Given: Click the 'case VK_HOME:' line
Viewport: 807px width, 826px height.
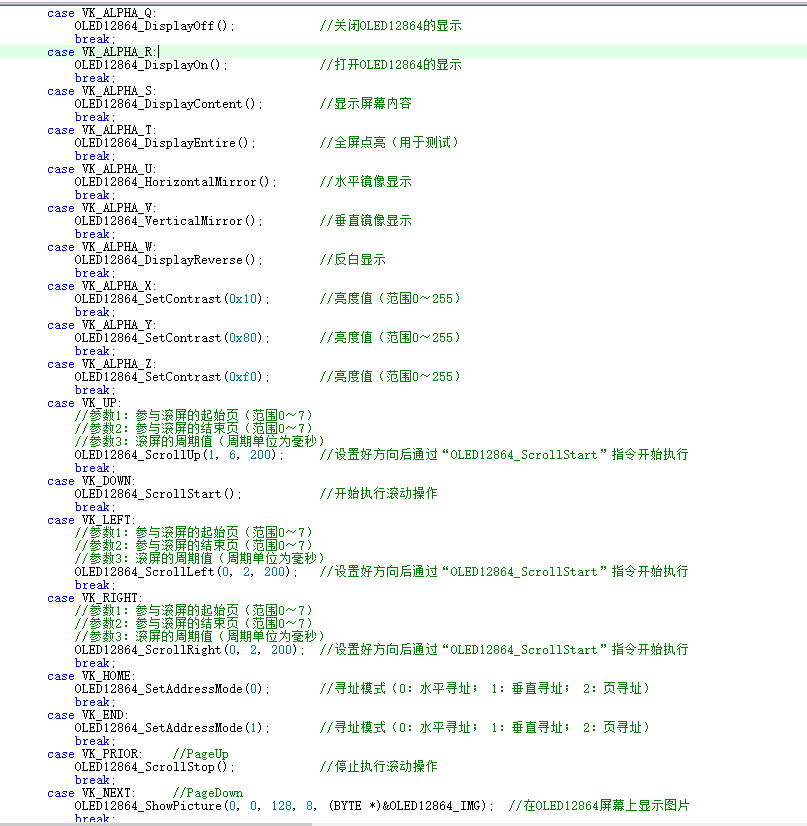Looking at the screenshot, I should click(x=91, y=676).
